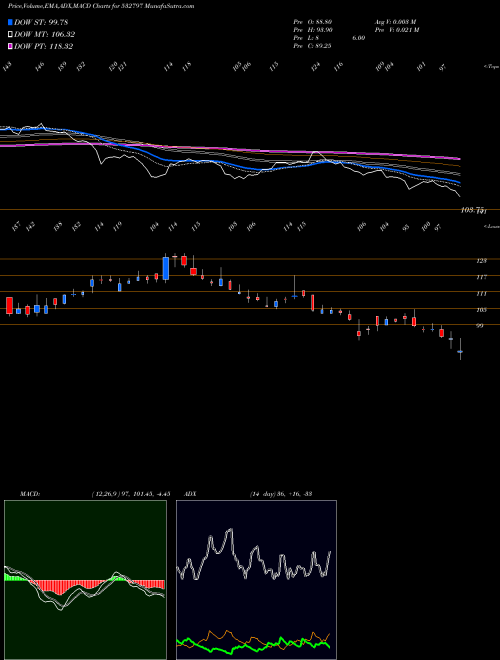
Task: Click the first red candlestick at the chart's left edge
Action: coord(9,305)
